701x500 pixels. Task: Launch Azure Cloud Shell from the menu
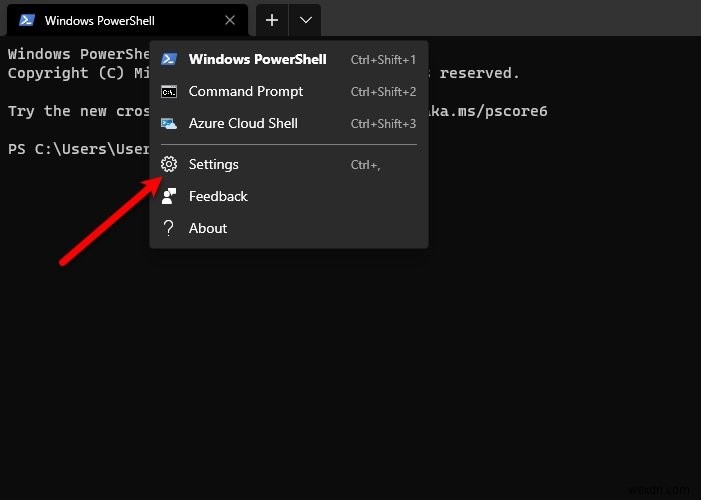[289, 123]
